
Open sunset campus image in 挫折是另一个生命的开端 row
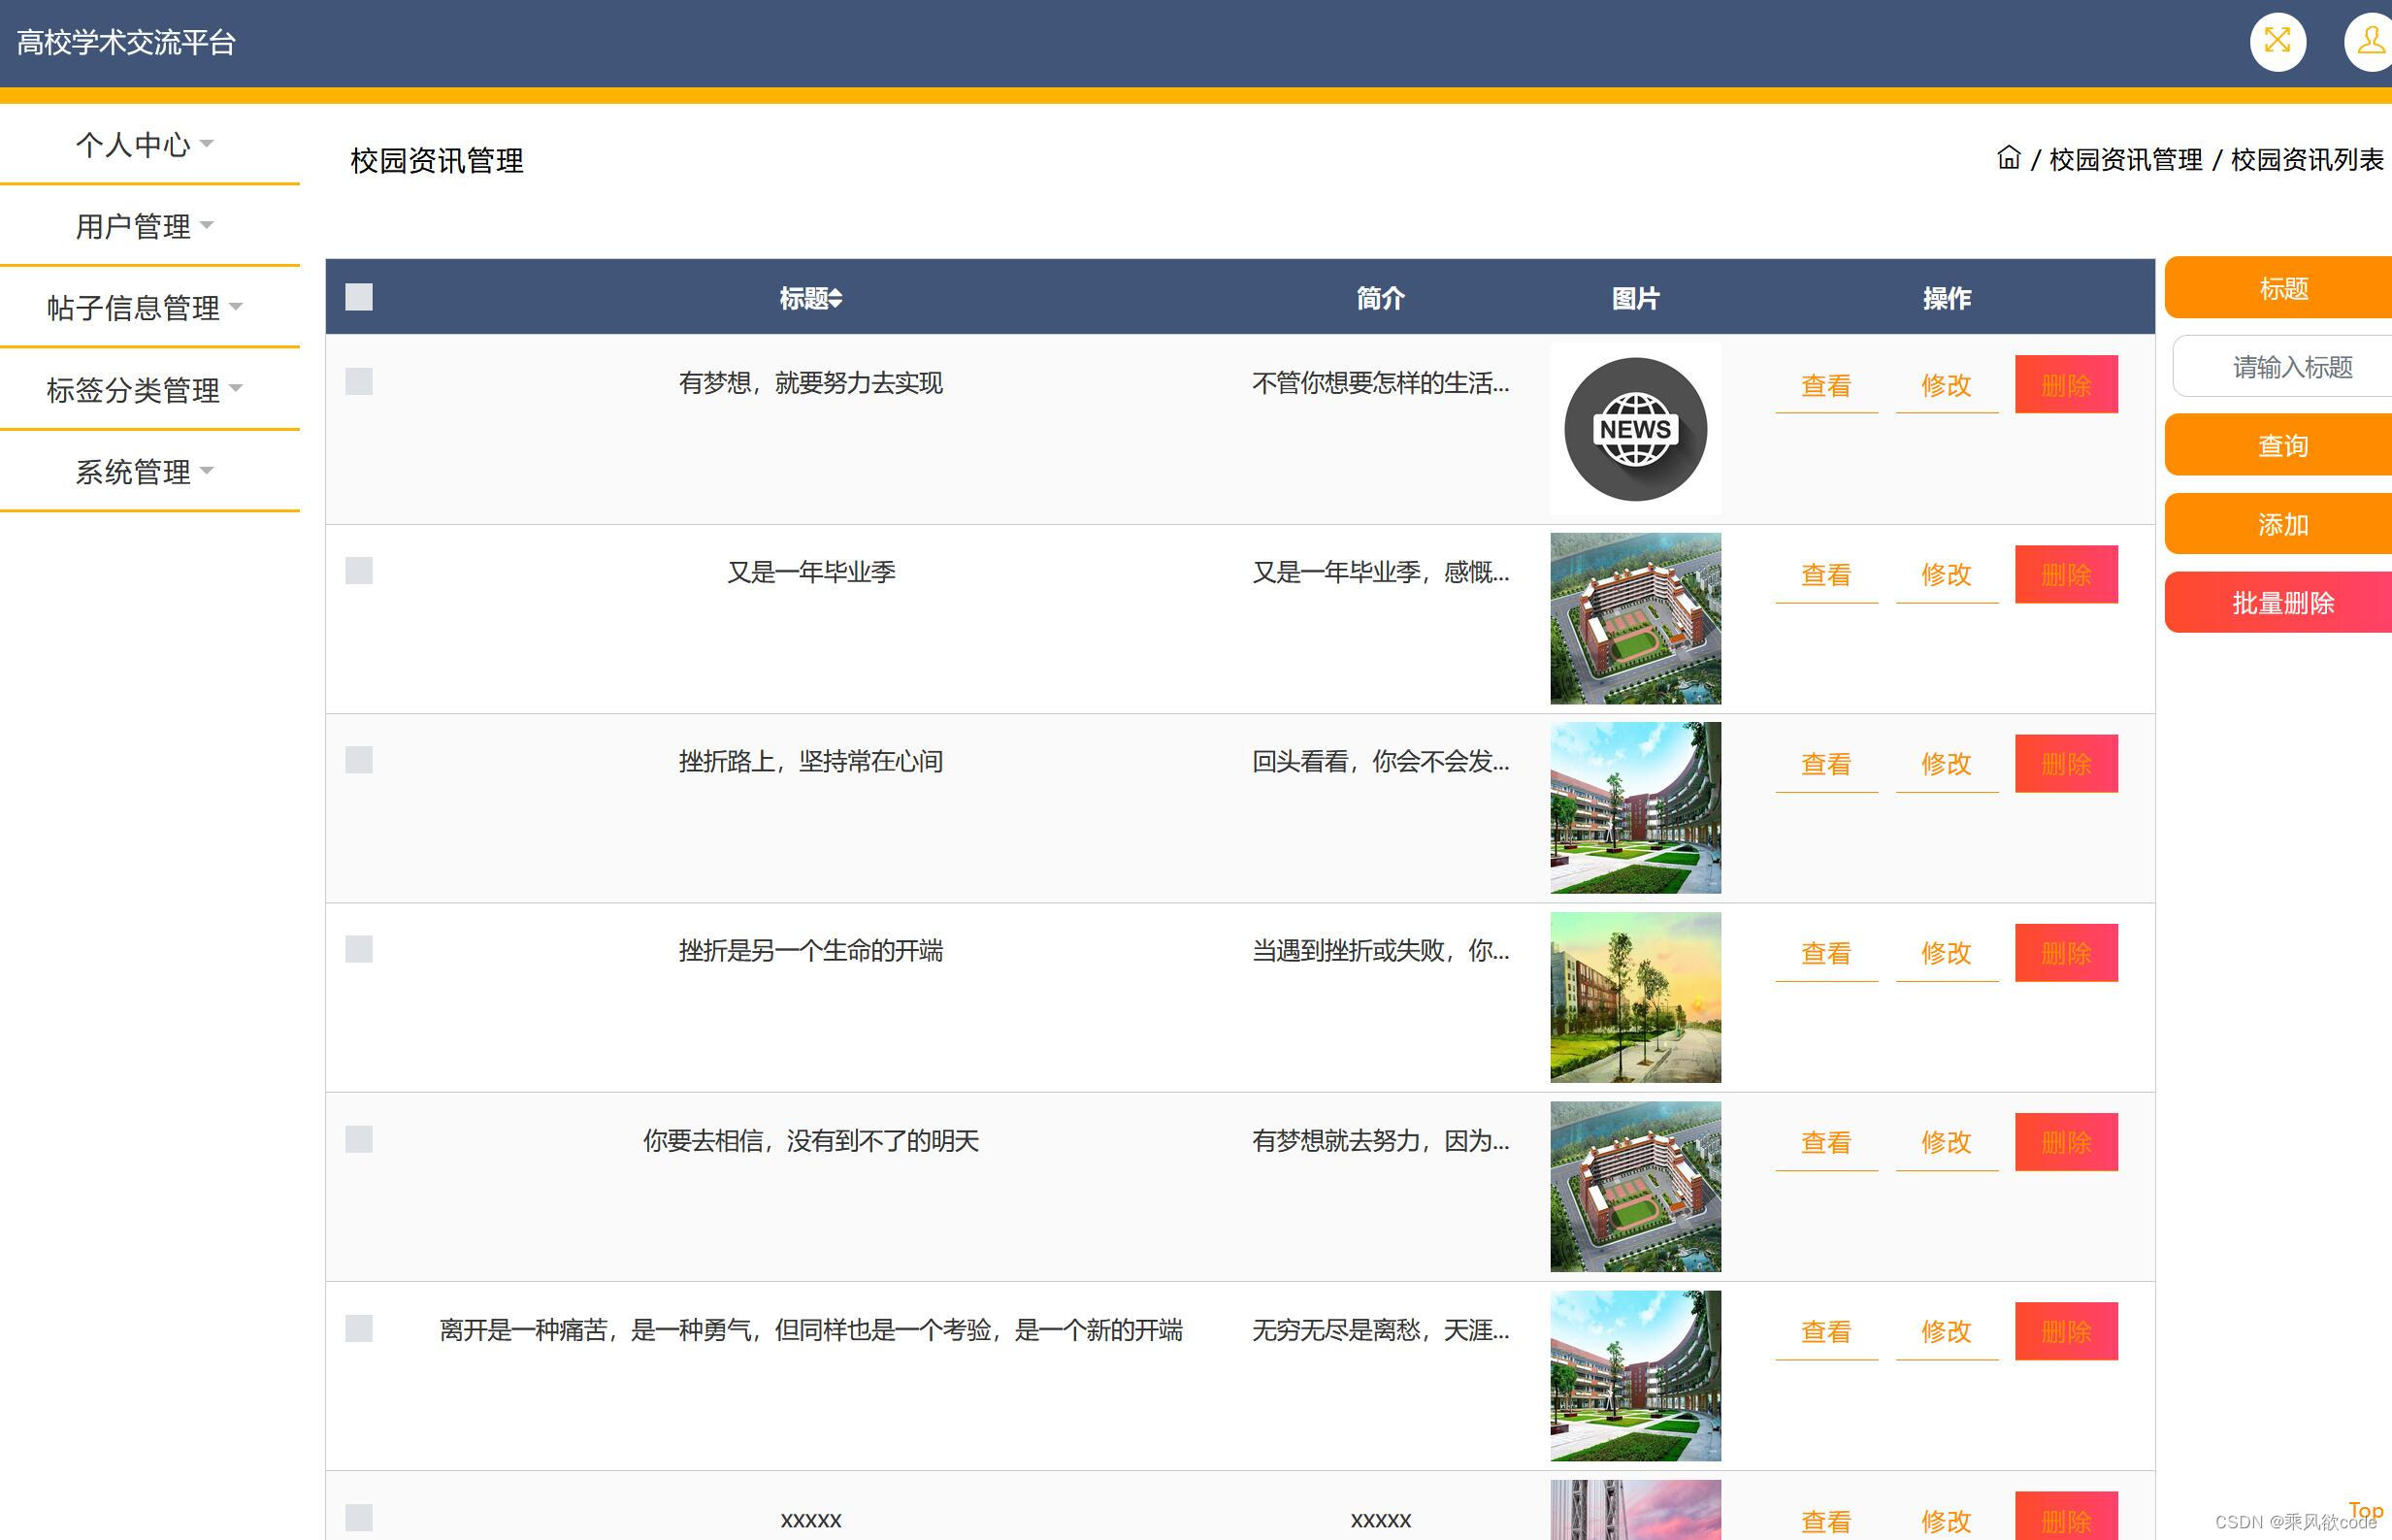pos(1635,997)
